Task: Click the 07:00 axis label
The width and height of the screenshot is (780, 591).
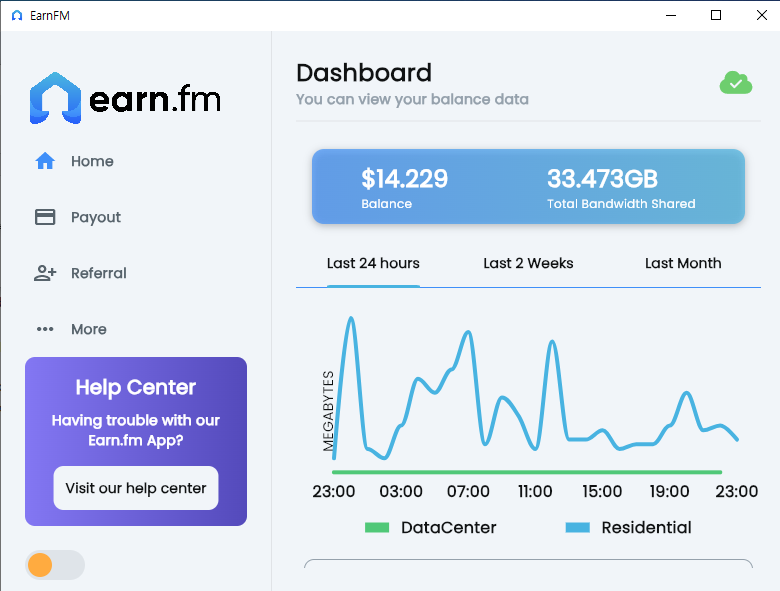Action: pos(468,492)
